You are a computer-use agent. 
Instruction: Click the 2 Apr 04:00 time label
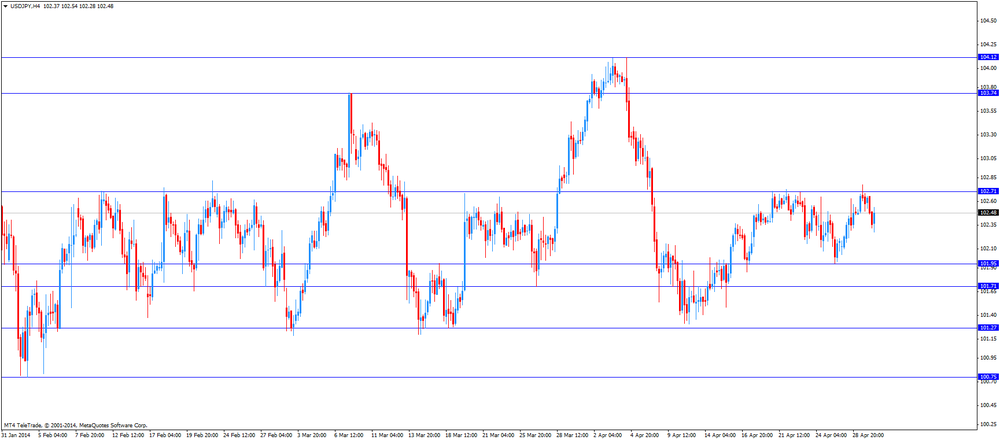(608, 436)
